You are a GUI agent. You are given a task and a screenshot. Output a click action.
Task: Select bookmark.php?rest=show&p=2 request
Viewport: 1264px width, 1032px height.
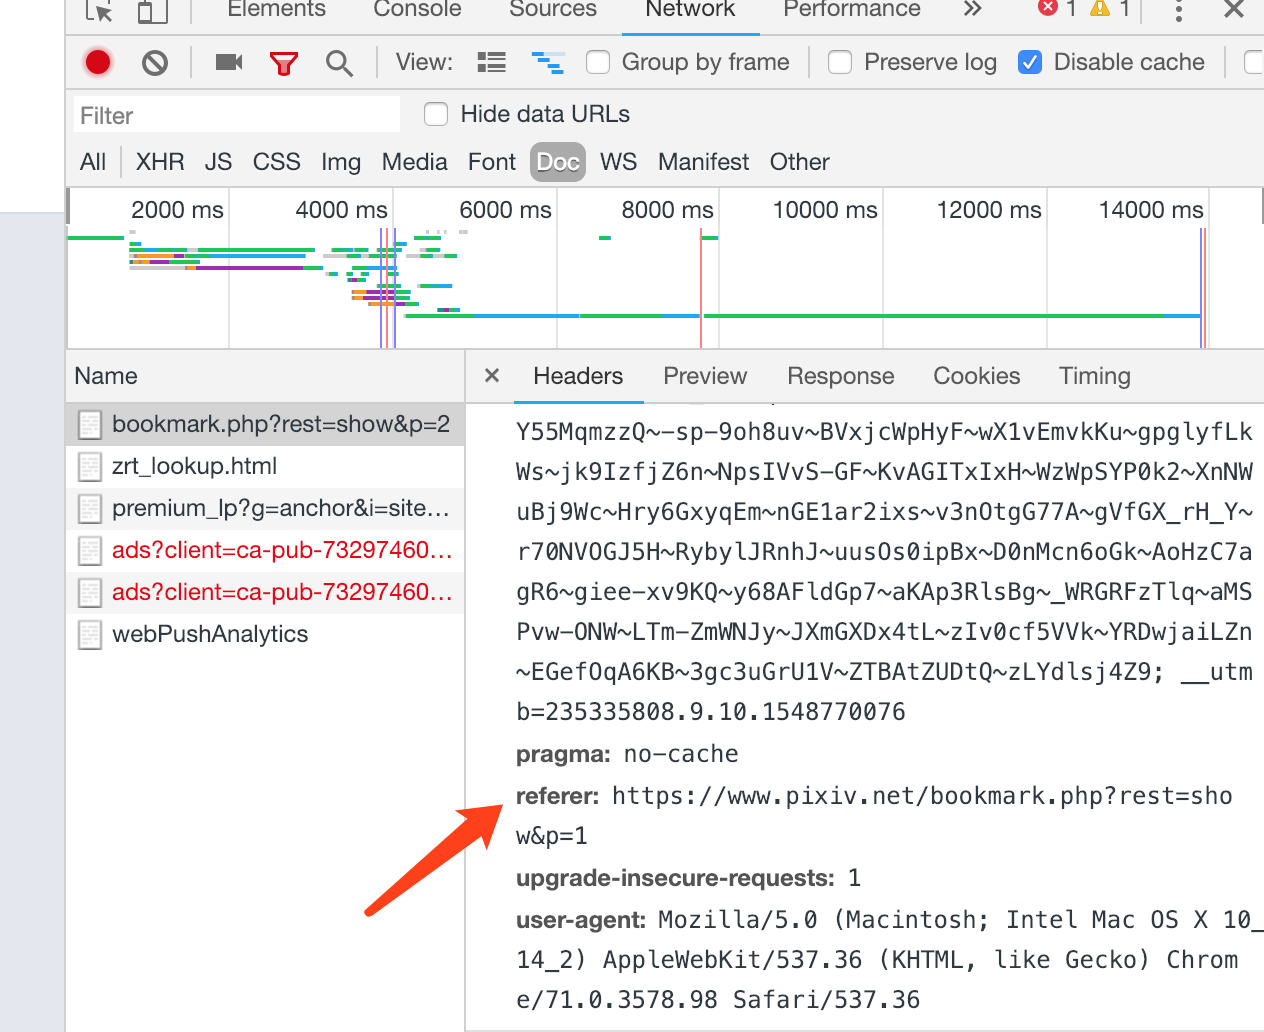265,424
